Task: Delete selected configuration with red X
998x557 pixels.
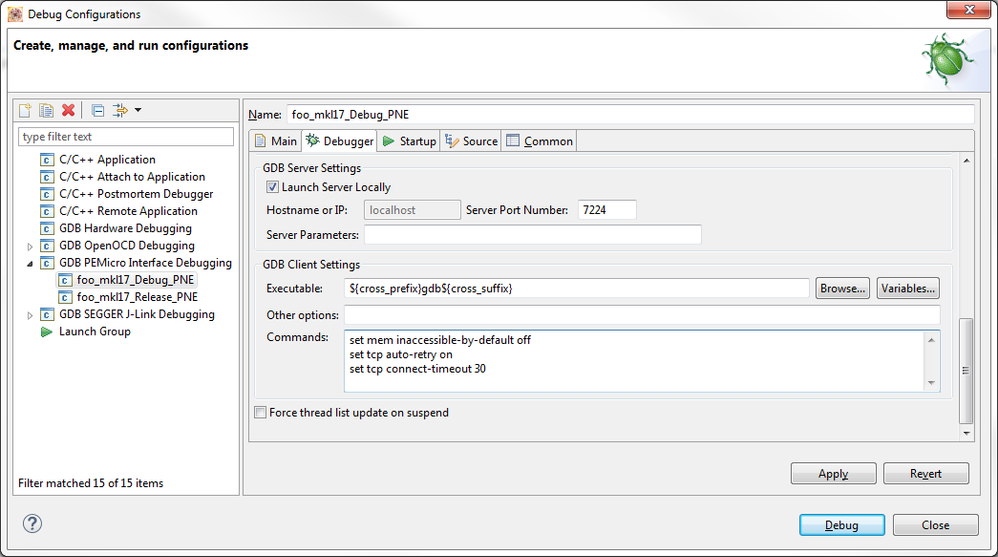Action: (x=68, y=110)
